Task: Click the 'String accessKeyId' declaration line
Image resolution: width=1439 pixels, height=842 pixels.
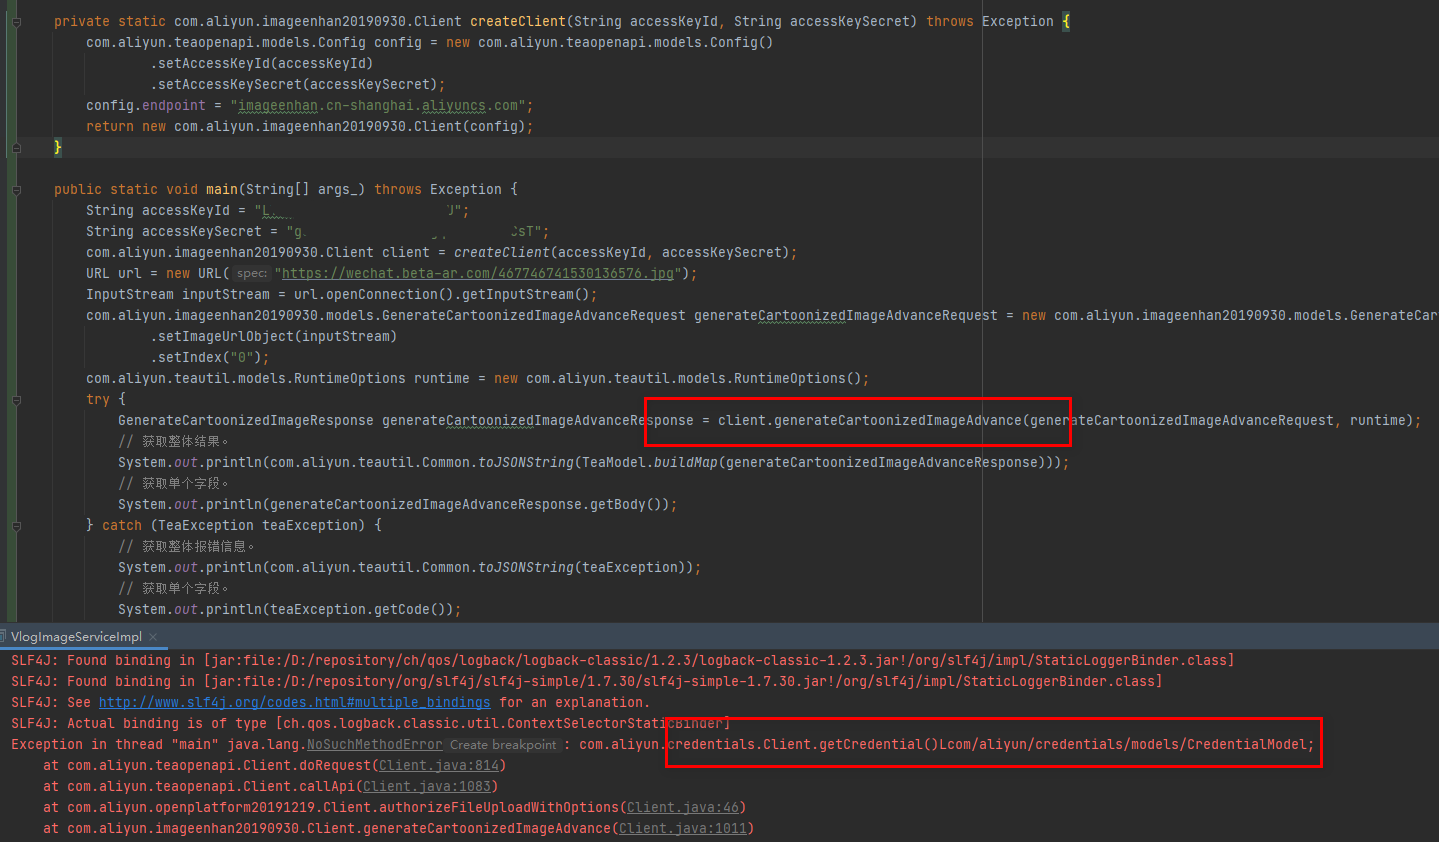Action: pyautogui.click(x=278, y=210)
